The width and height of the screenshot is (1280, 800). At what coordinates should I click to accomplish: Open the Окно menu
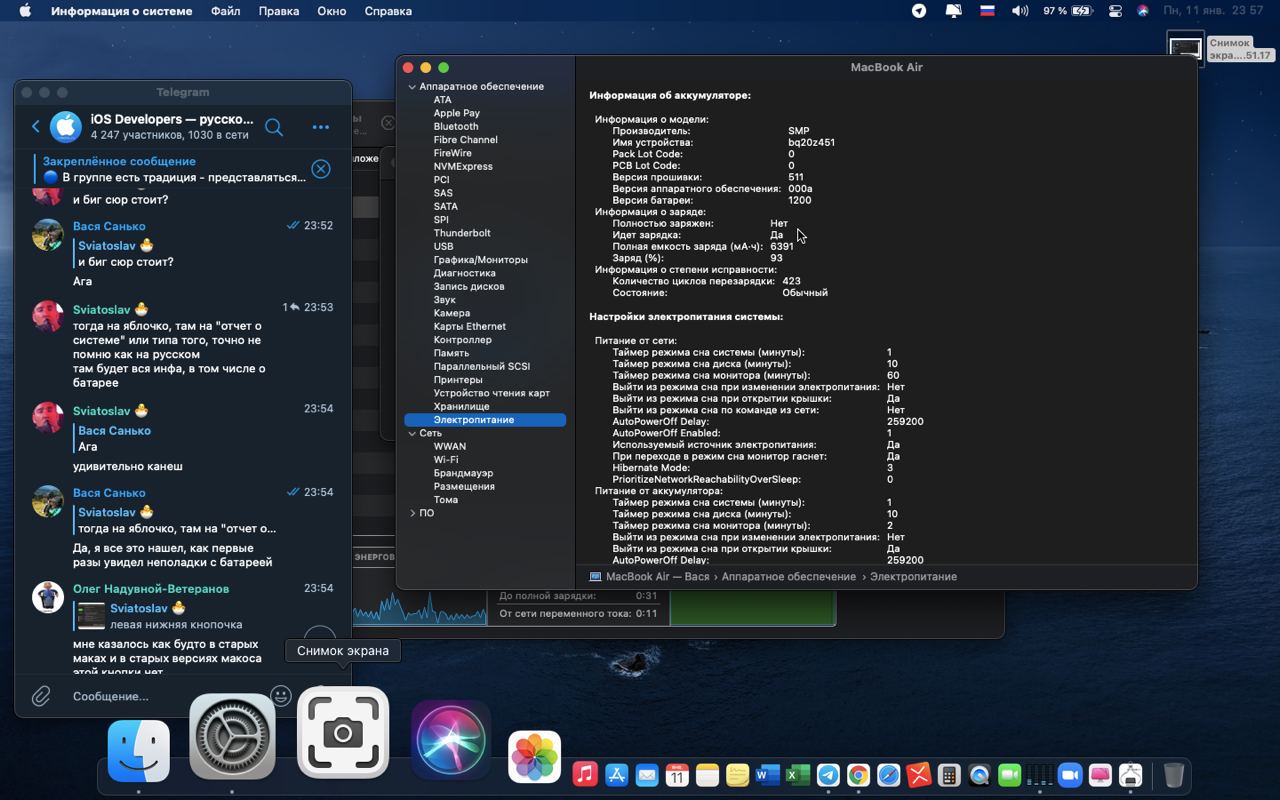331,11
